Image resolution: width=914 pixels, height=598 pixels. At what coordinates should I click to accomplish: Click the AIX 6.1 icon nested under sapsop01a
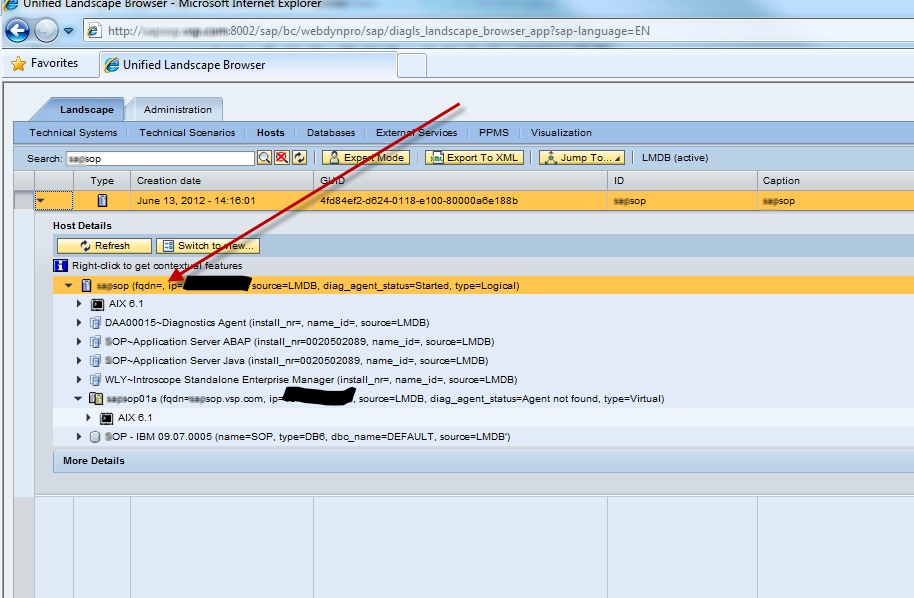(106, 418)
